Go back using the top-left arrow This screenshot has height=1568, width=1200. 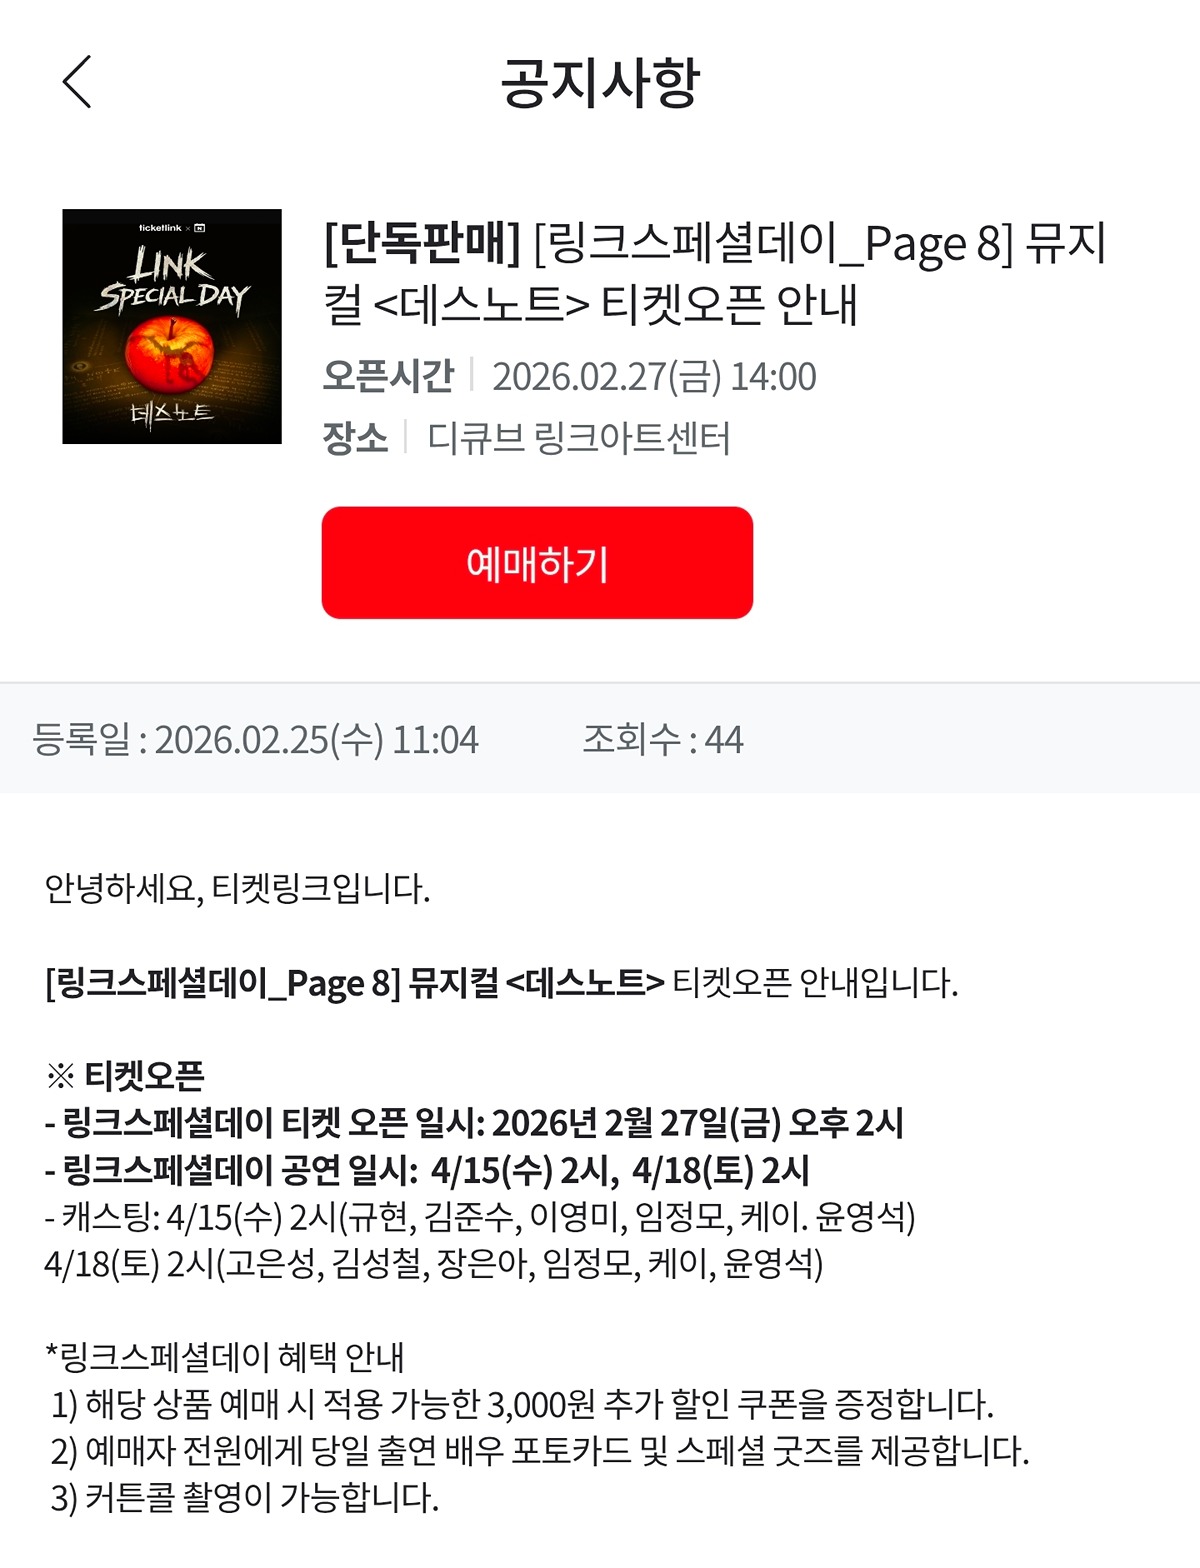click(x=77, y=82)
